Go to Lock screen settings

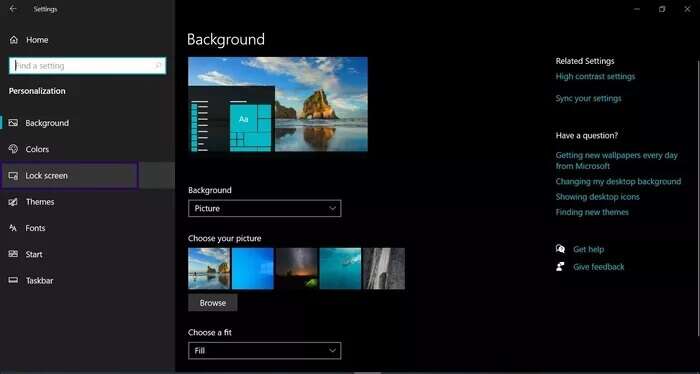click(88, 175)
